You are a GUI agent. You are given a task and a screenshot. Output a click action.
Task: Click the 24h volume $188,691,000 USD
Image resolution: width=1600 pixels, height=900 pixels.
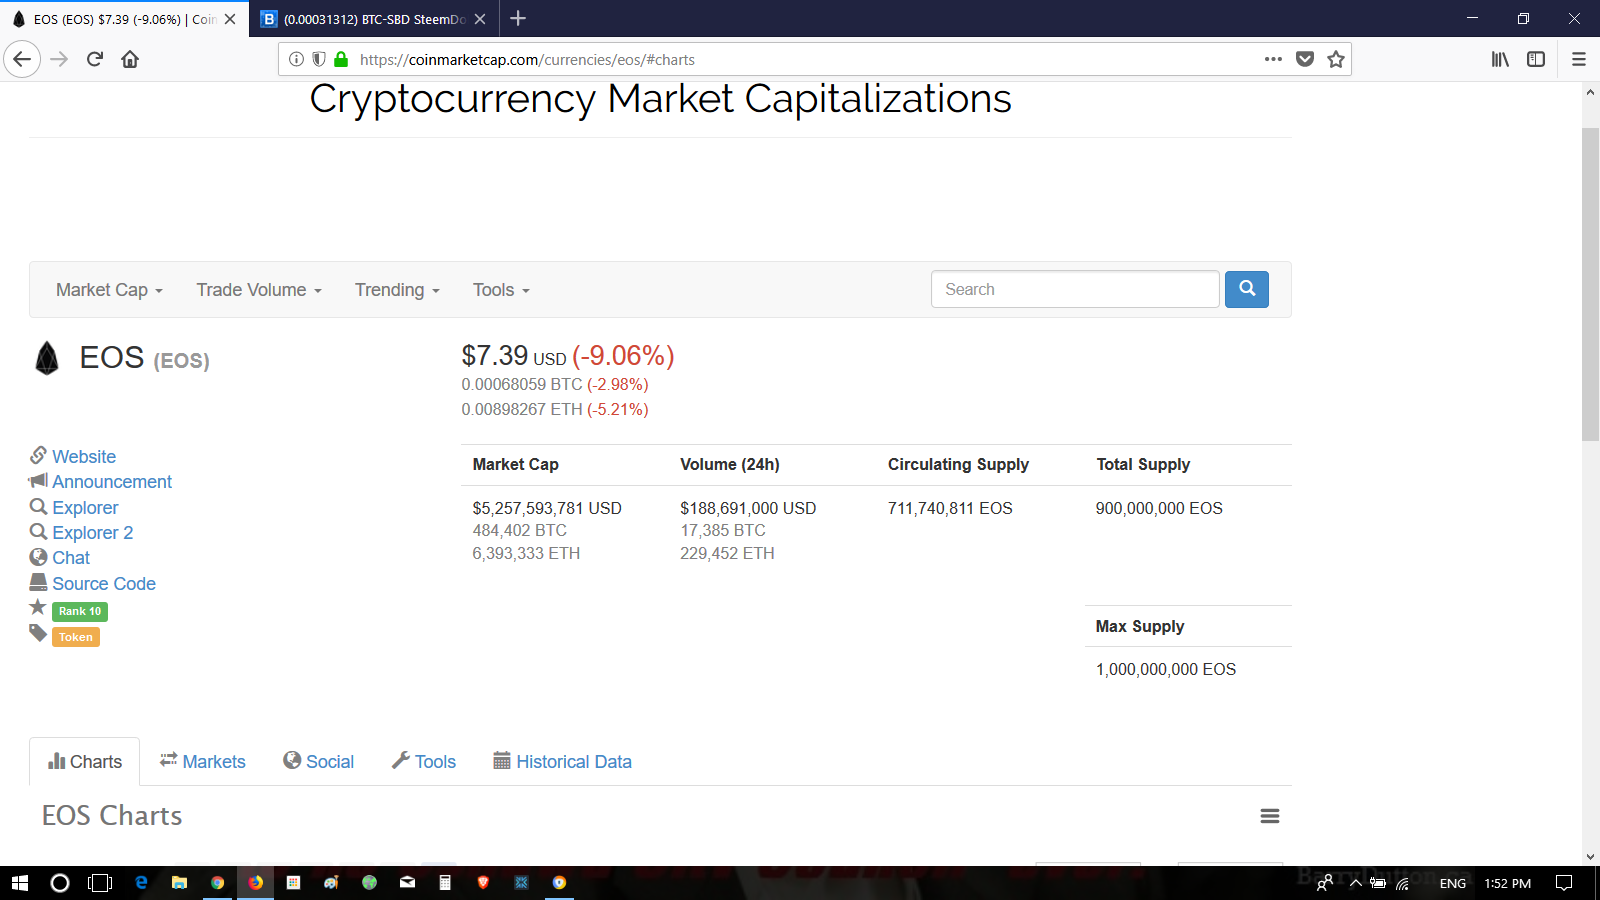pyautogui.click(x=748, y=508)
